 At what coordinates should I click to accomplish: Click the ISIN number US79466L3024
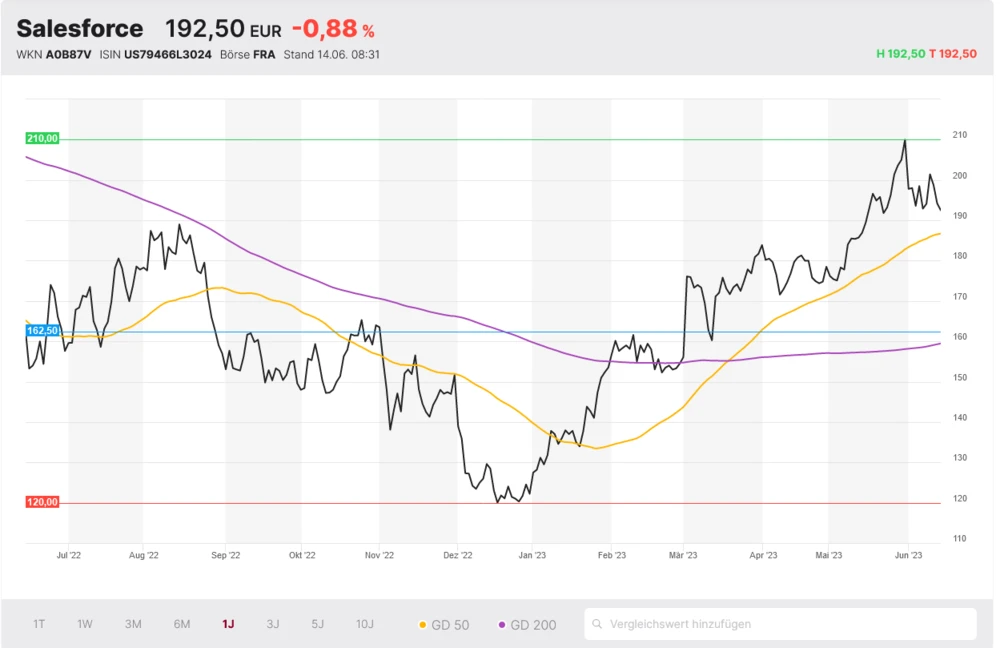168,54
